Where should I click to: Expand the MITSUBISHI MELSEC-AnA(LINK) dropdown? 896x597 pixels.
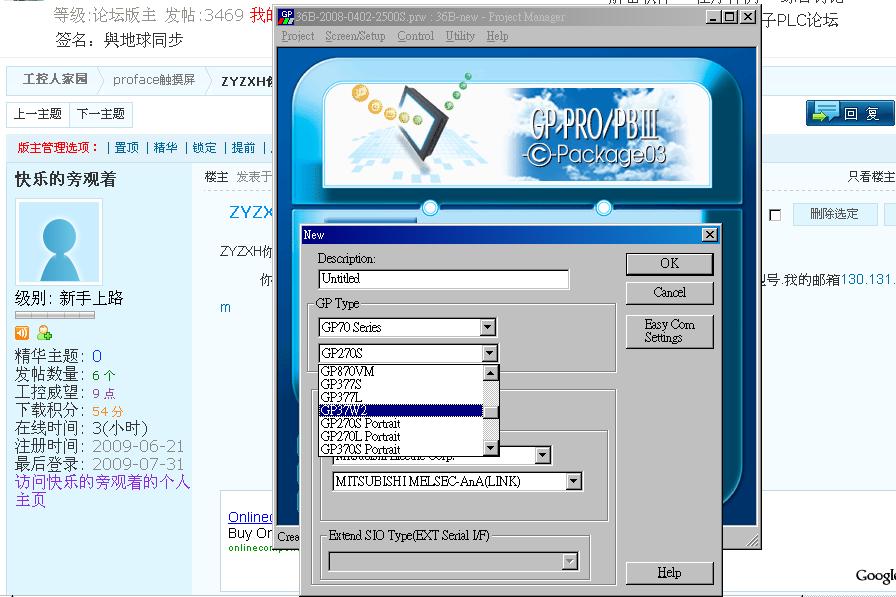(573, 481)
